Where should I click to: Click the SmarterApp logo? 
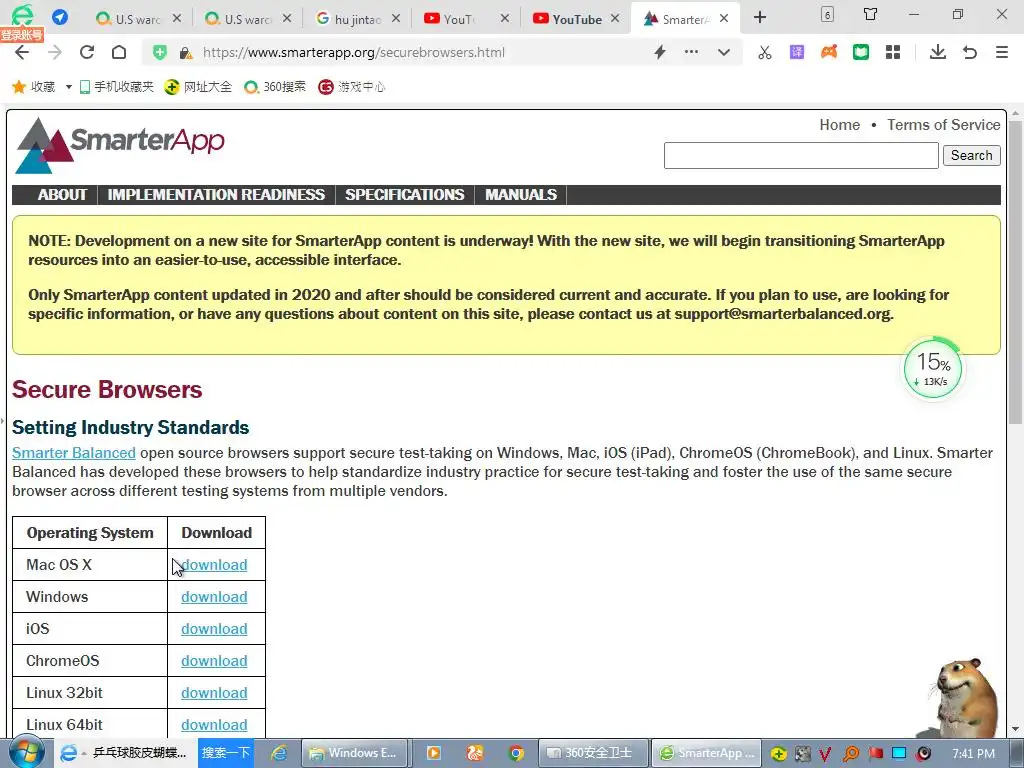coord(120,145)
